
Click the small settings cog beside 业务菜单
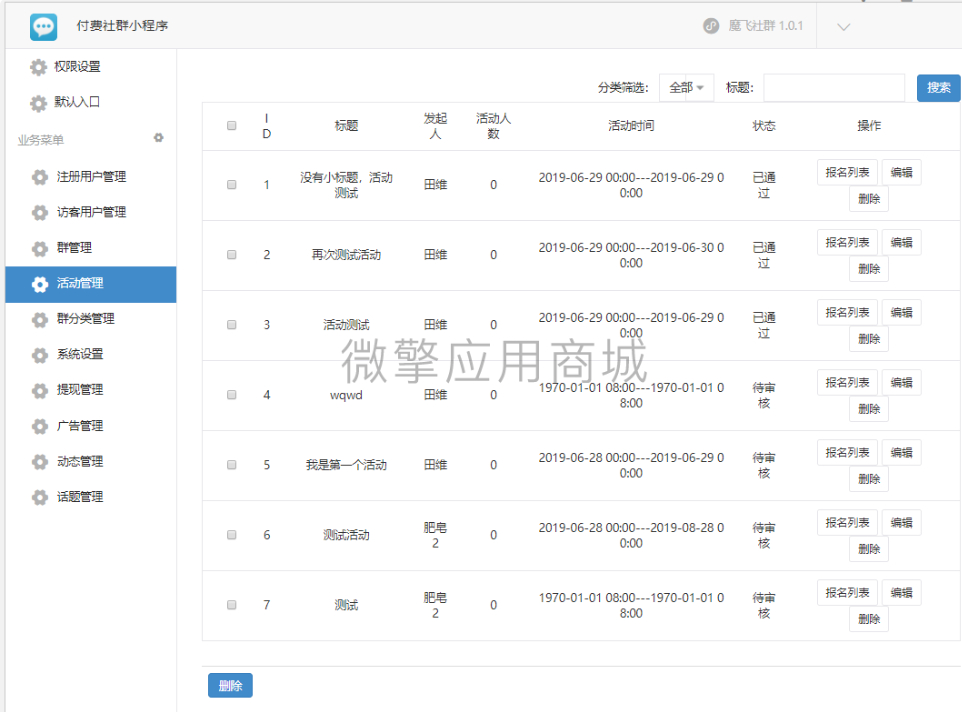point(158,138)
